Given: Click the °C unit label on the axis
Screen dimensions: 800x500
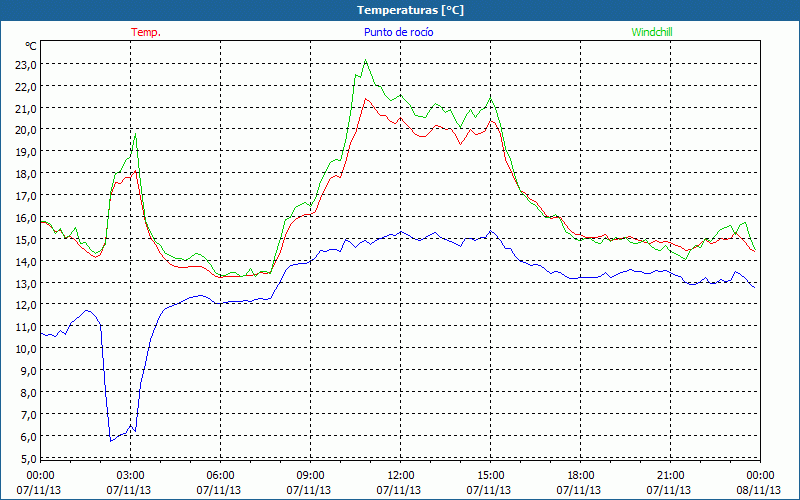Looking at the screenshot, I should point(31,46).
